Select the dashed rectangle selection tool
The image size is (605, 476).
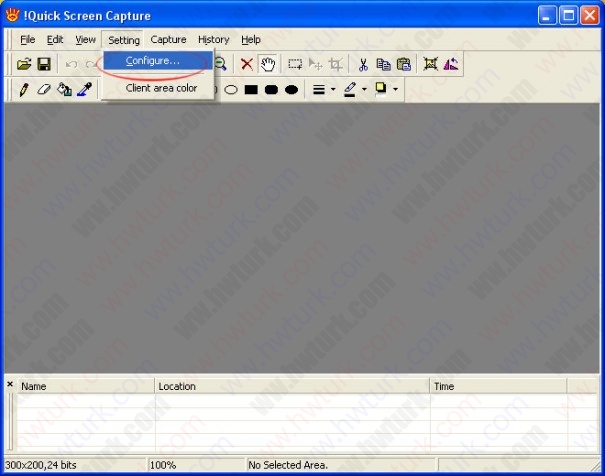(x=295, y=64)
